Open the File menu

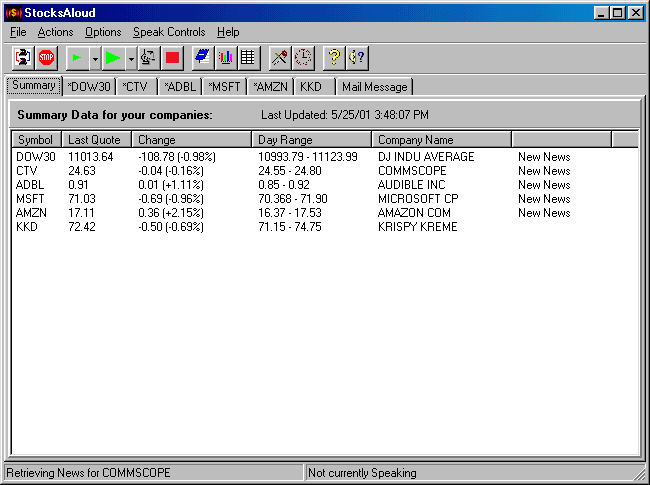18,32
